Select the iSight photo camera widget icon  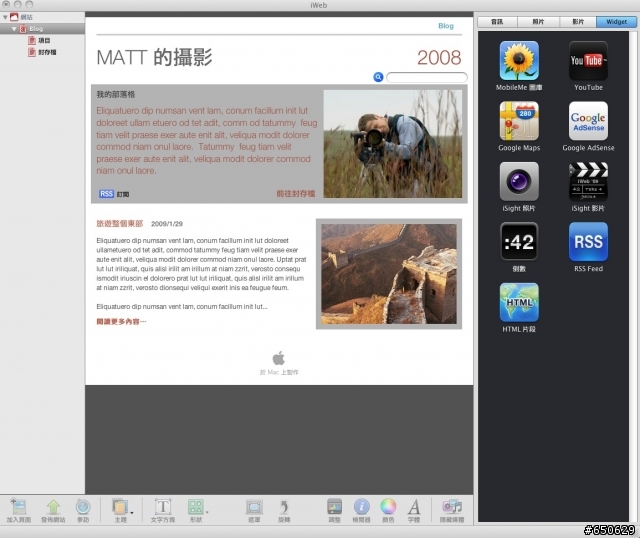[519, 181]
